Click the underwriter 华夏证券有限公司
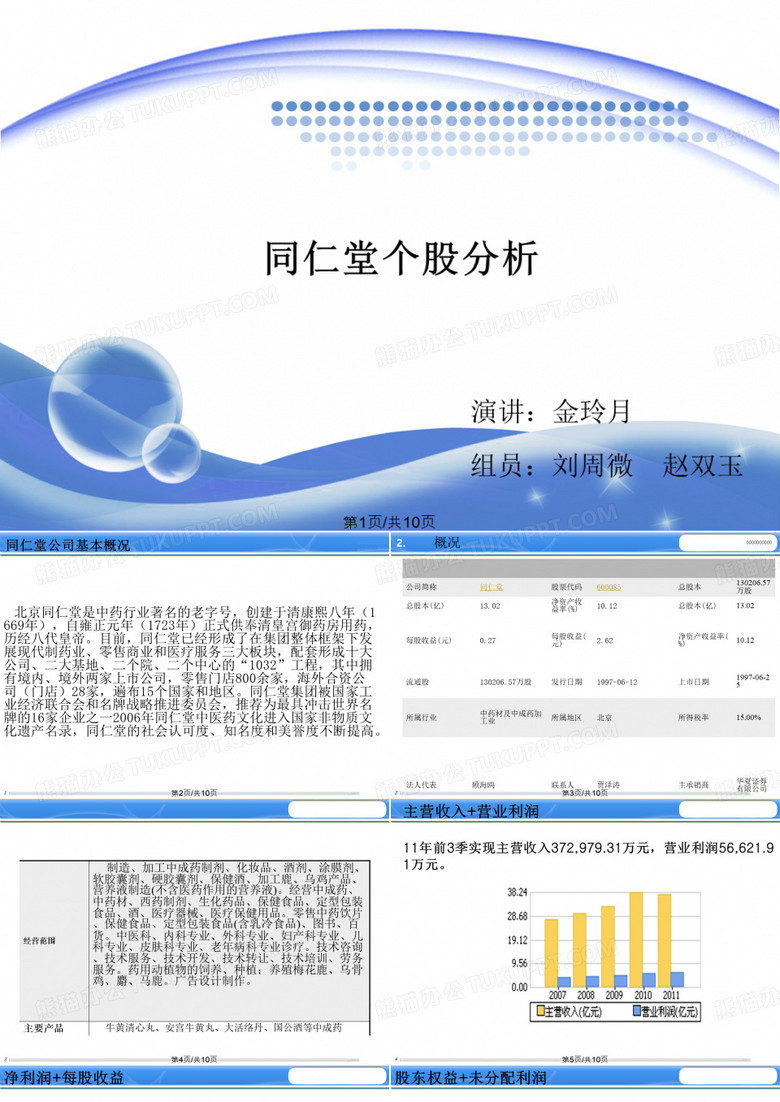Image resolution: width=780 pixels, height=1102 pixels. pos(752,784)
